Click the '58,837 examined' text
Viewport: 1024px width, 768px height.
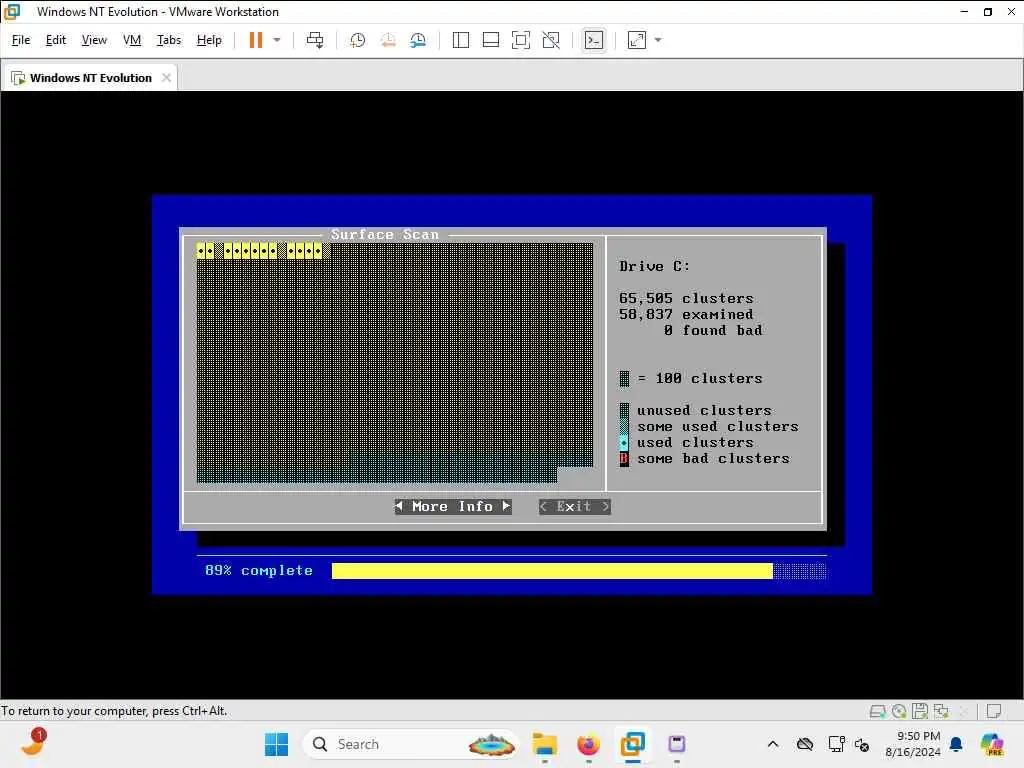tap(686, 315)
